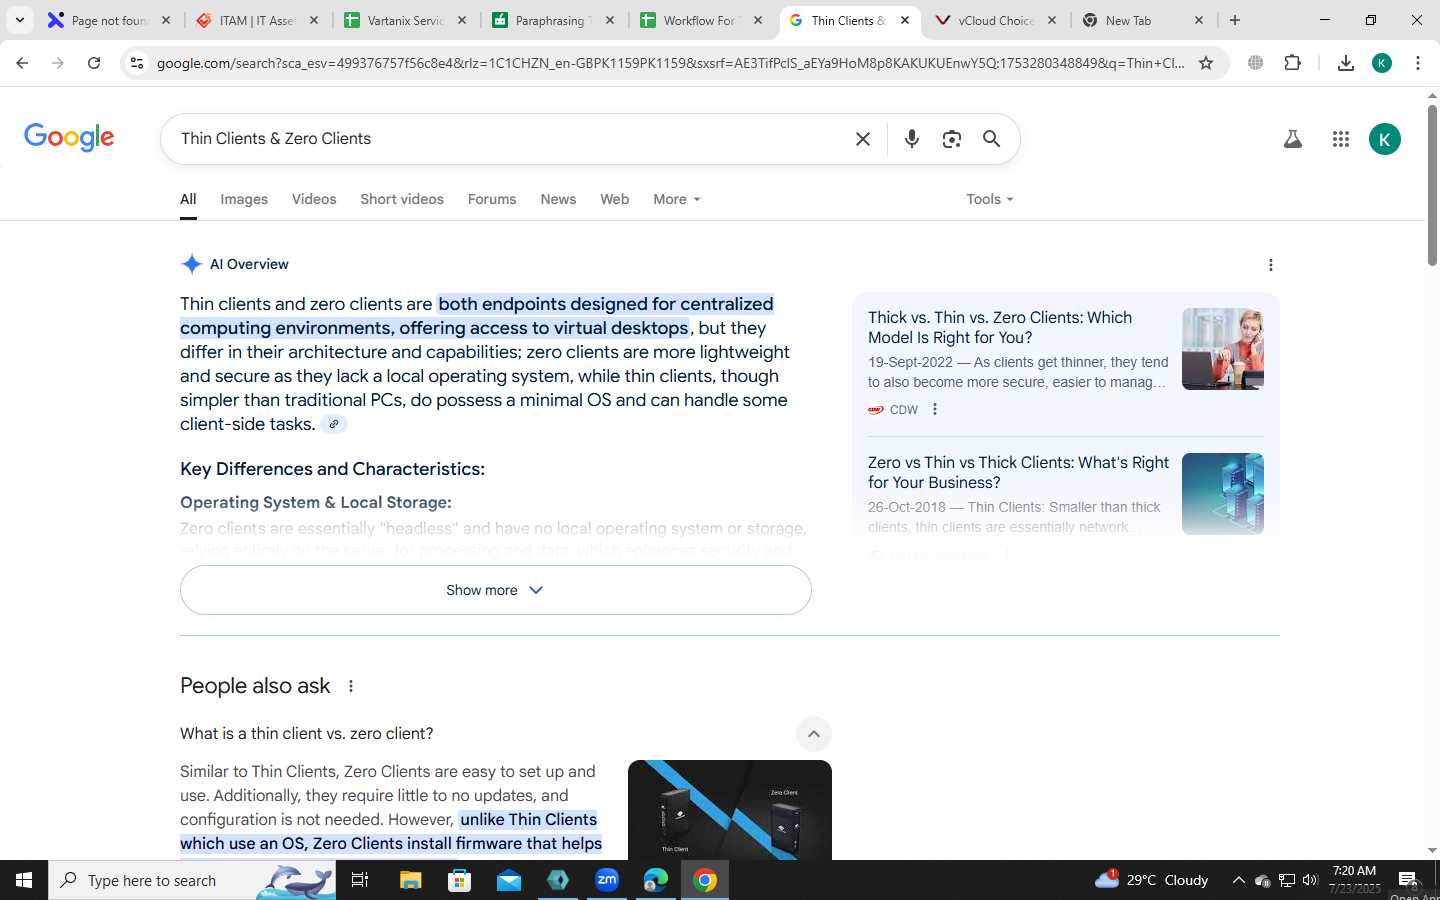Open the Windows Start menu
The width and height of the screenshot is (1440, 900).
(x=24, y=880)
